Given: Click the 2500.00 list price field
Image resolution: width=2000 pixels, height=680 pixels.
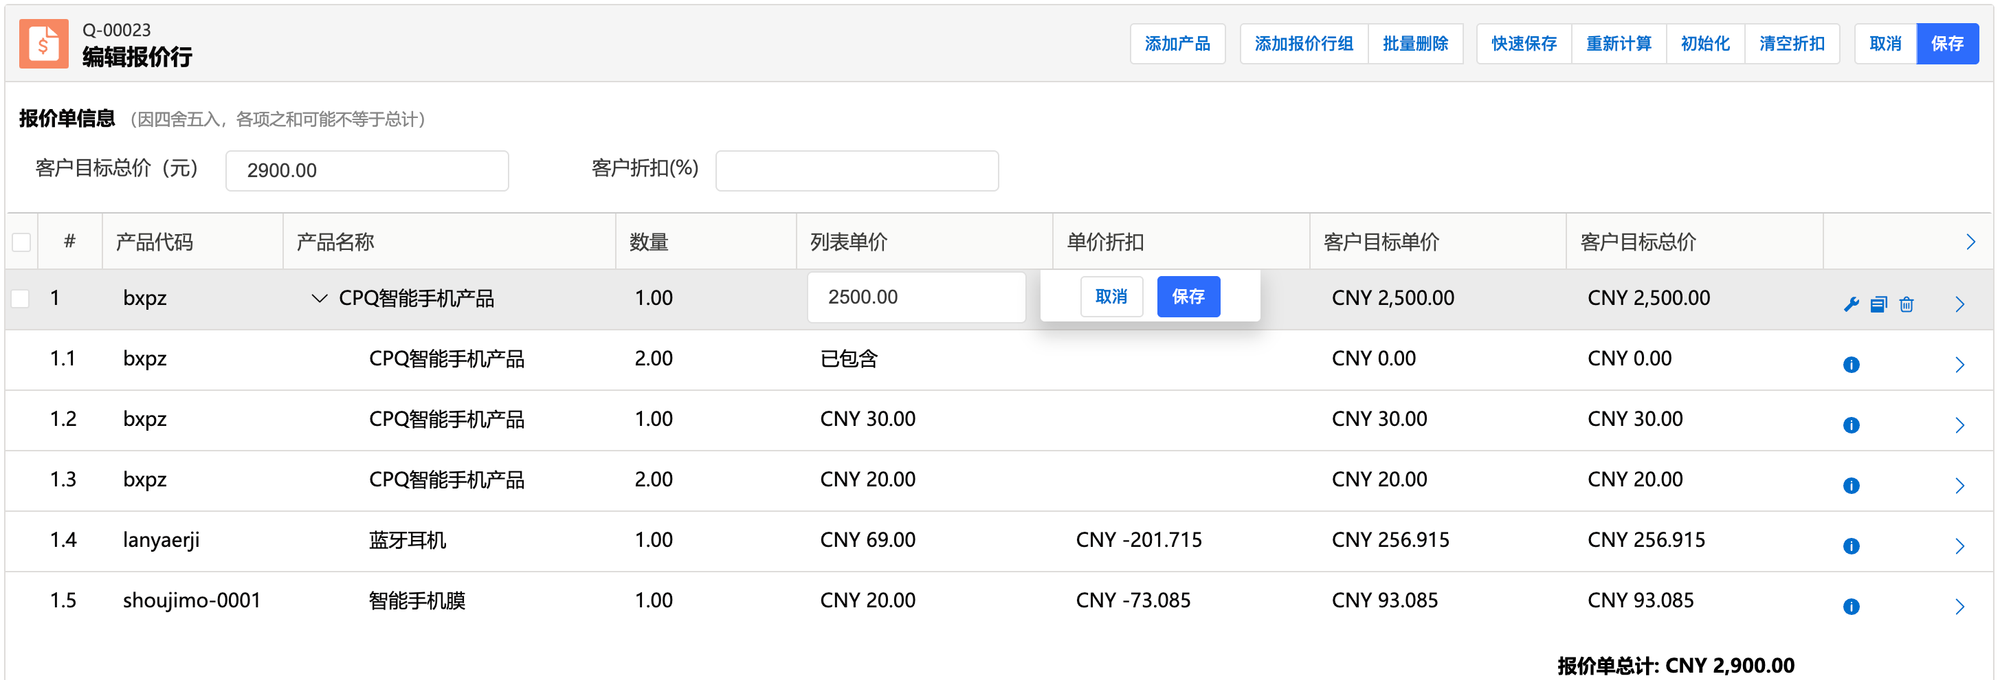Looking at the screenshot, I should pos(916,297).
